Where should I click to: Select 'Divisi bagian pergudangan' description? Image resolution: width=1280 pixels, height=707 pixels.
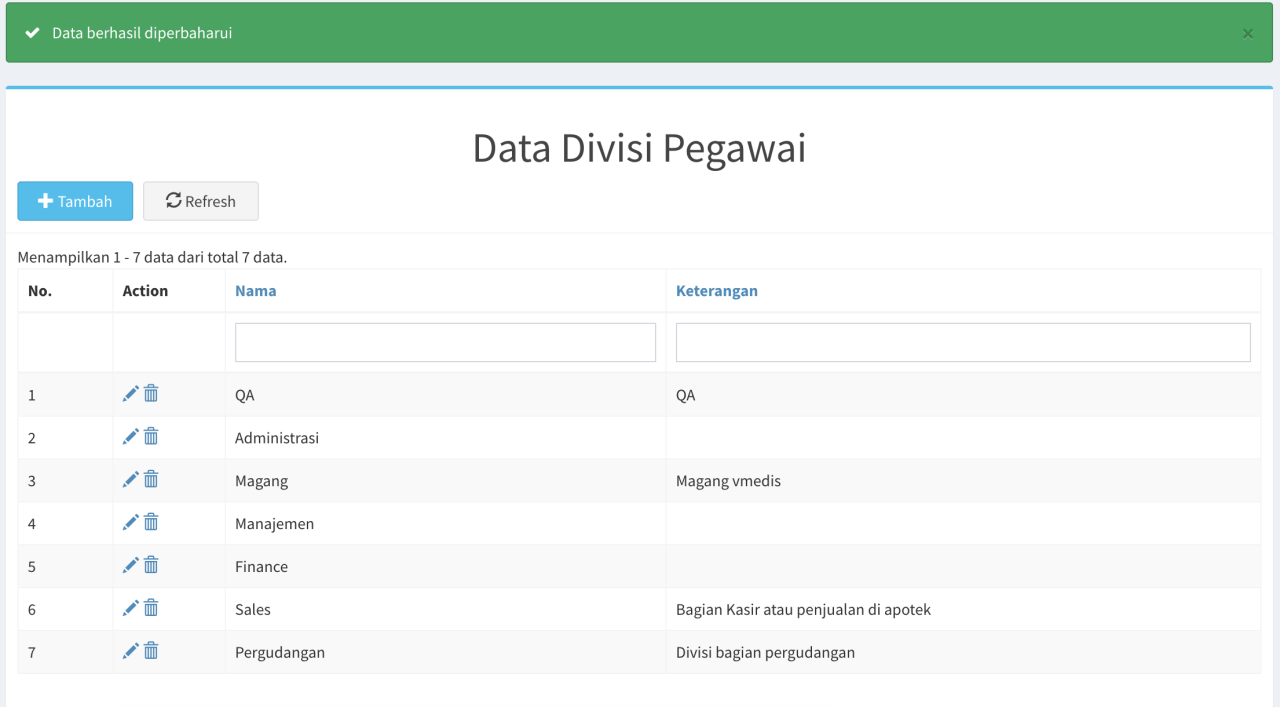(x=765, y=653)
